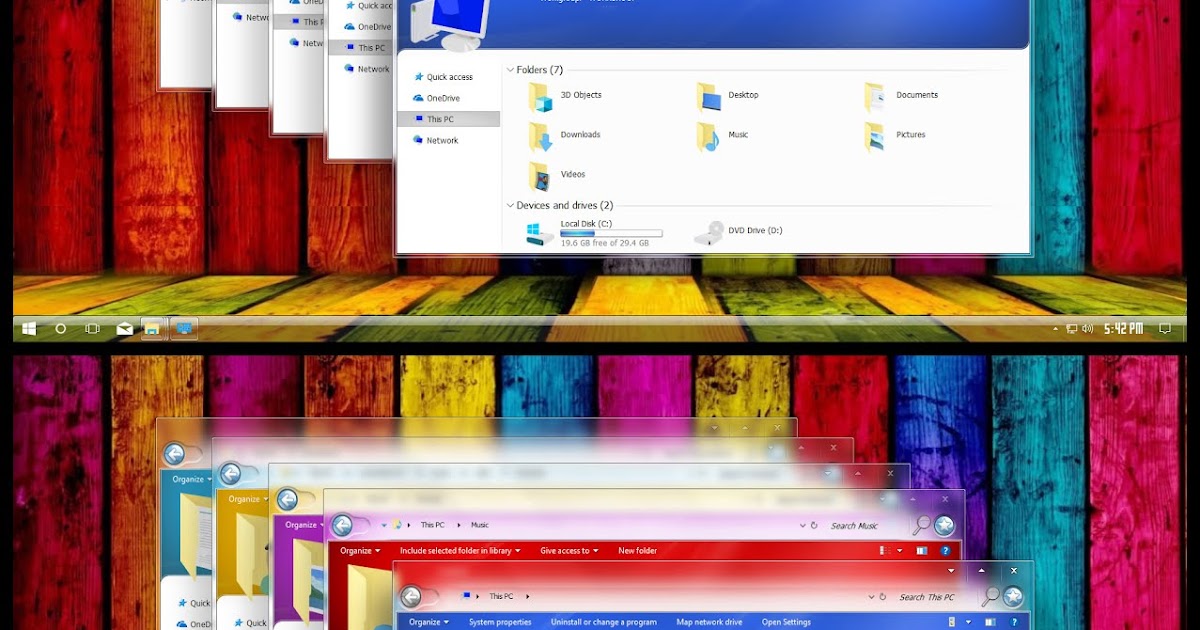
Task: Expand Include selected folder in library menu
Action: click(x=460, y=551)
